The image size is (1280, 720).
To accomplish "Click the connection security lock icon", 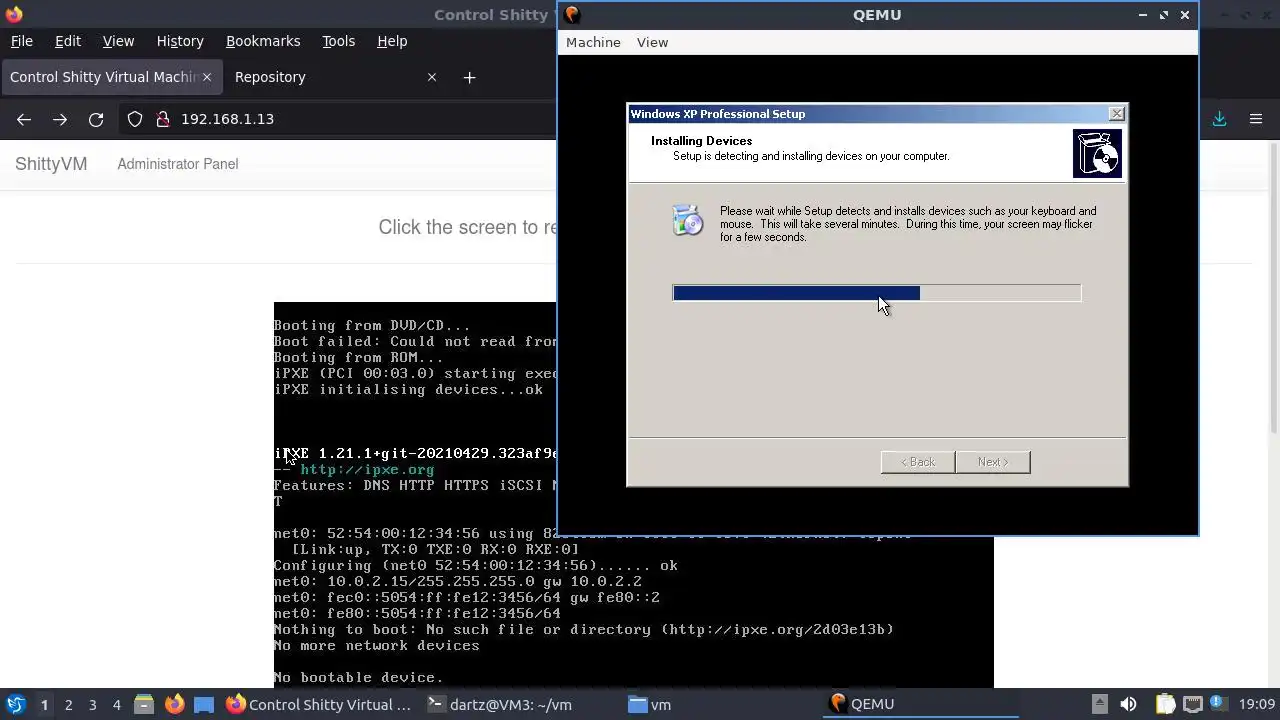I will coord(162,119).
